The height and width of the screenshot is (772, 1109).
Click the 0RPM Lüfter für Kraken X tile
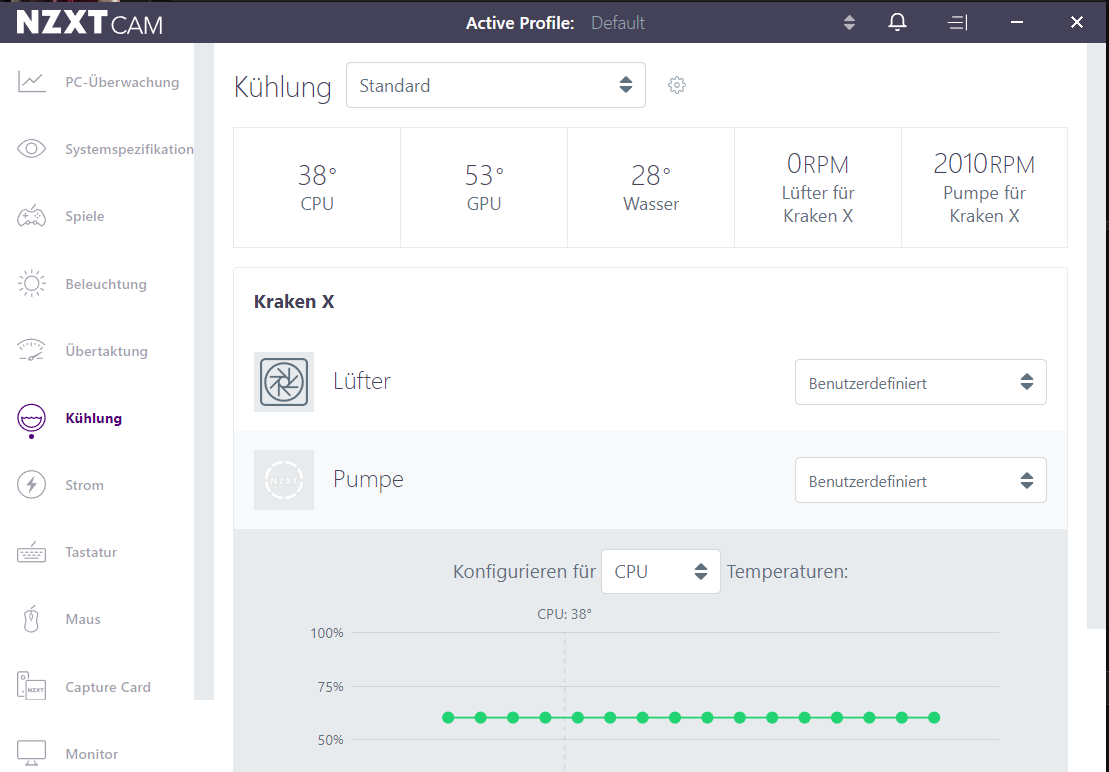pyautogui.click(x=818, y=187)
